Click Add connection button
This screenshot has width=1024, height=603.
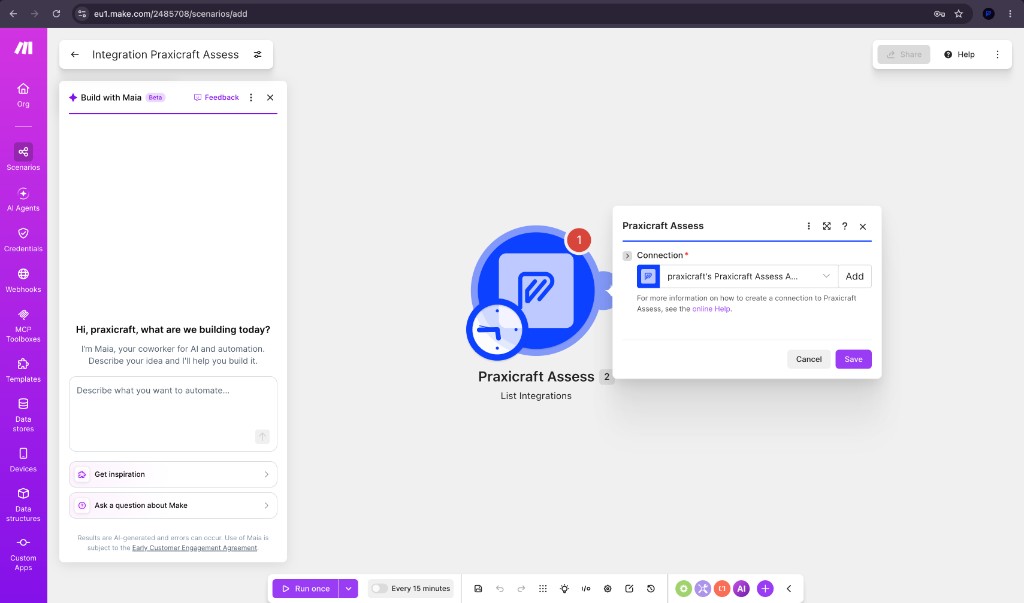click(x=854, y=276)
